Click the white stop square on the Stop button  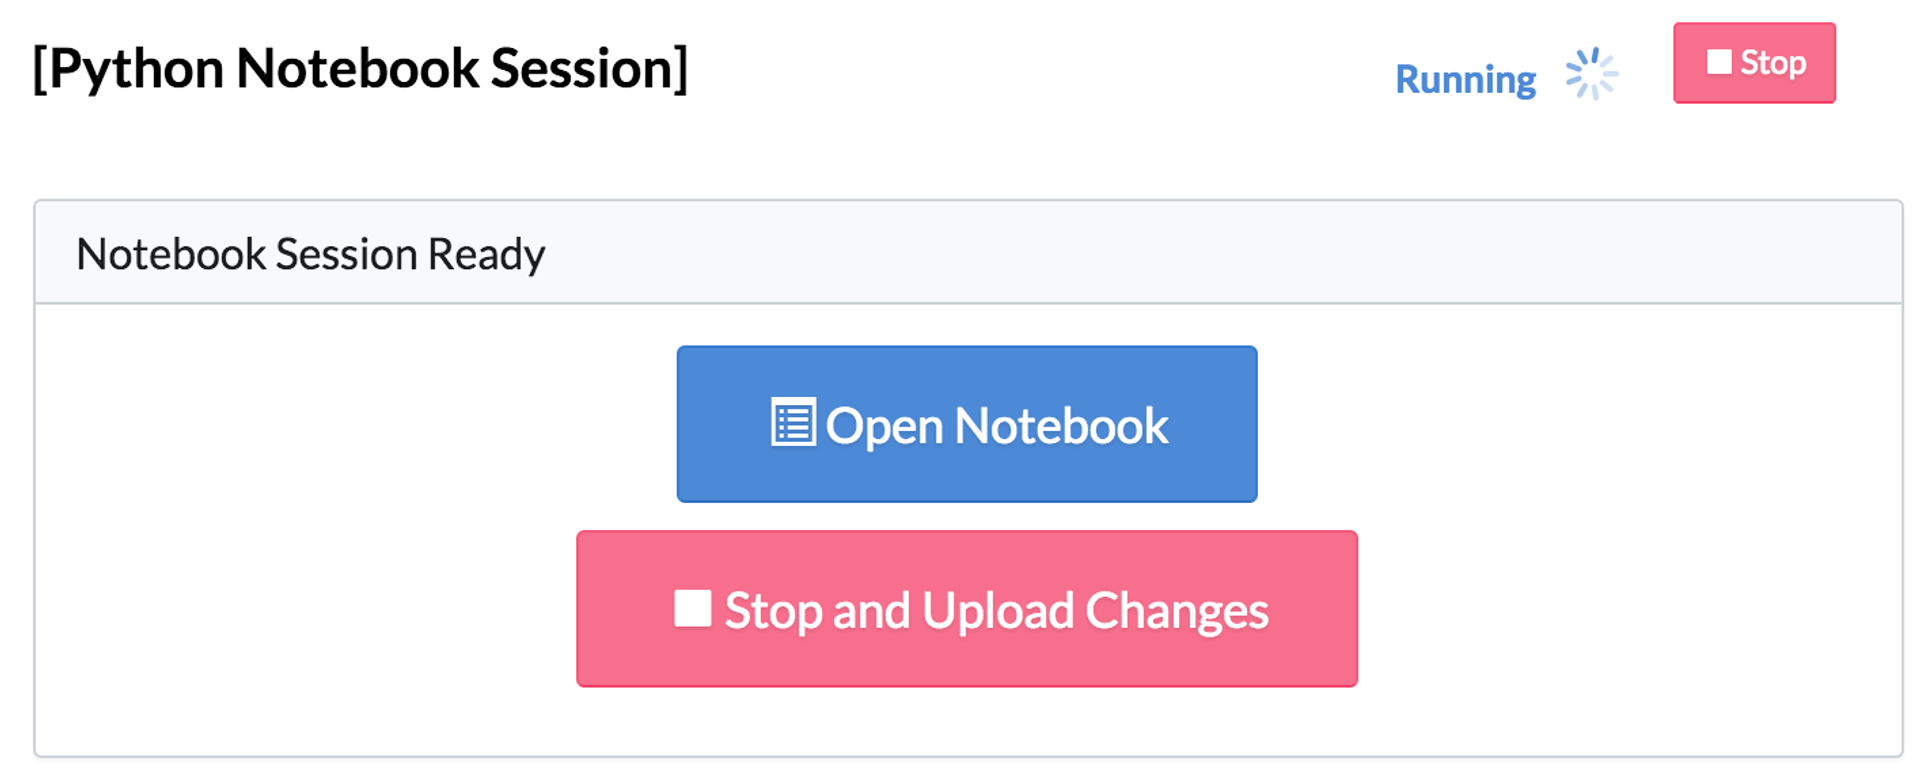[1722, 60]
